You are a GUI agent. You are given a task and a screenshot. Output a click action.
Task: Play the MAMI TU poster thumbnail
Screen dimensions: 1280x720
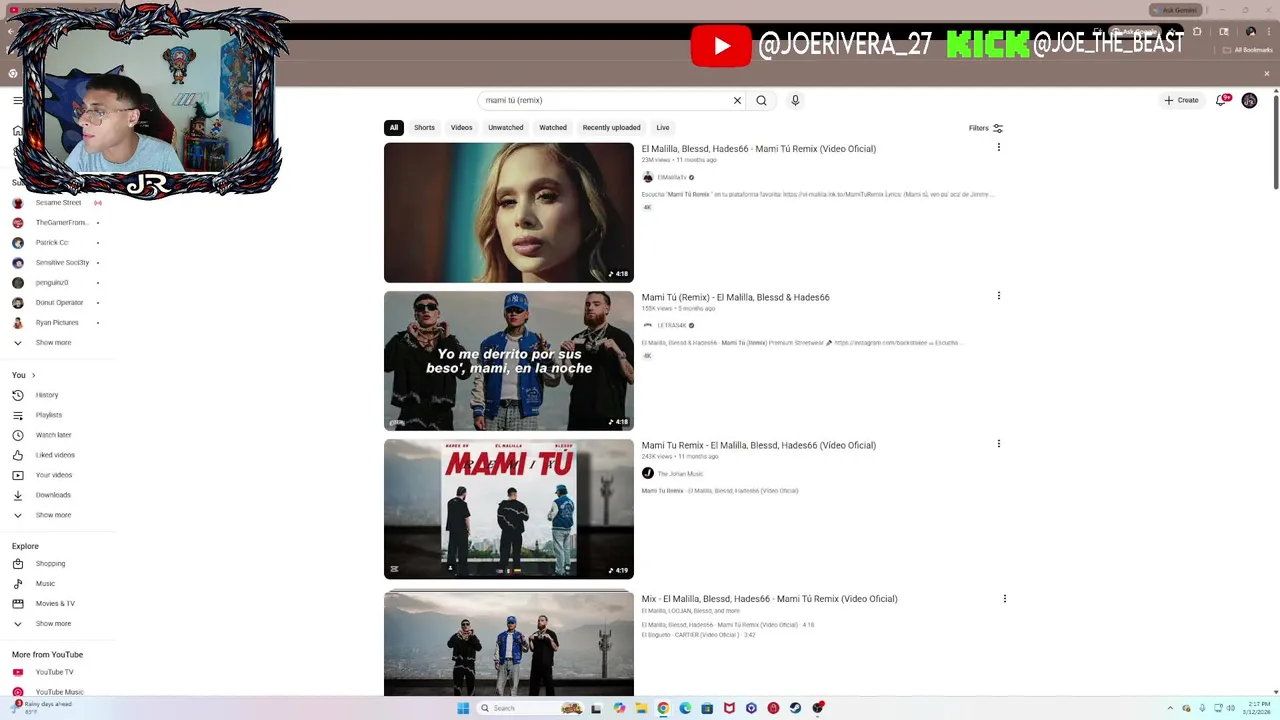click(508, 508)
